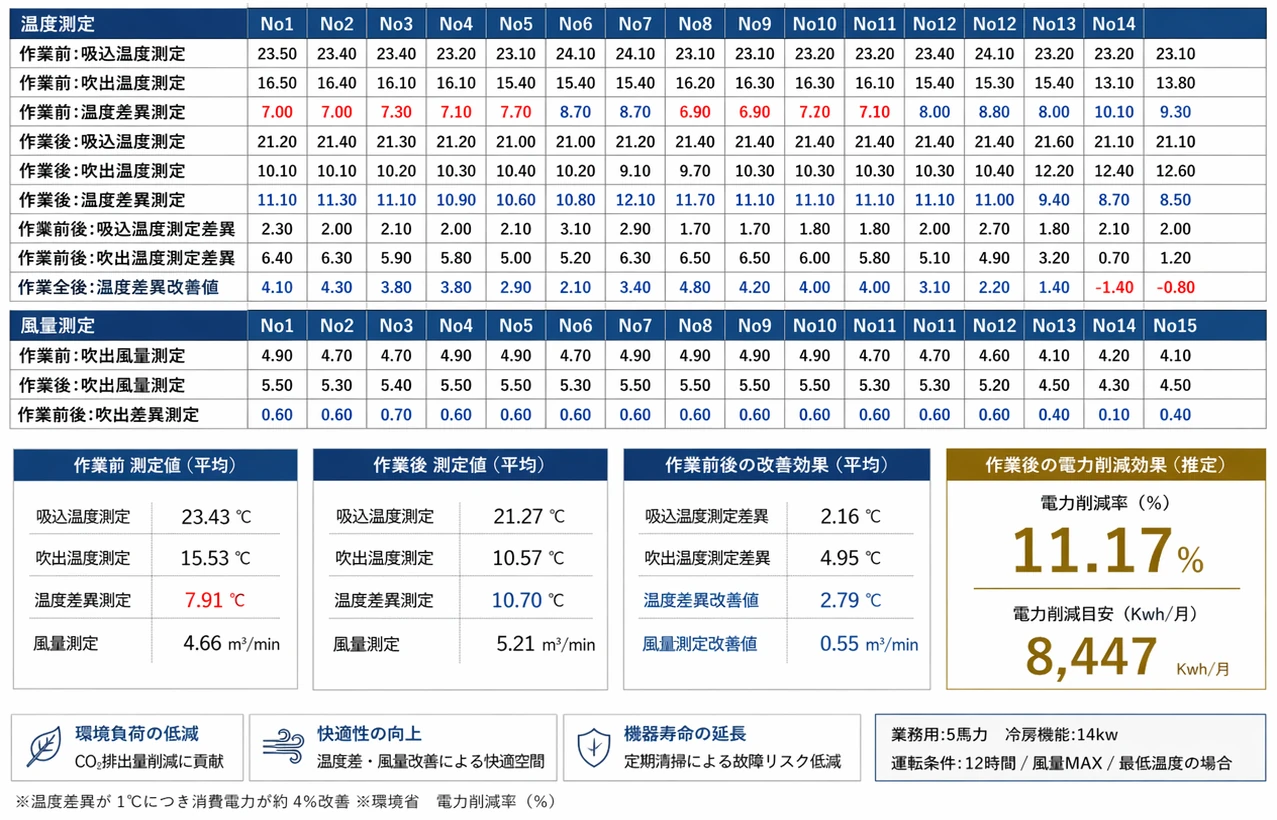This screenshot has width=1277, height=820.
Task: Click row label 作業前後：吹出差異測定
Action: (x=110, y=415)
